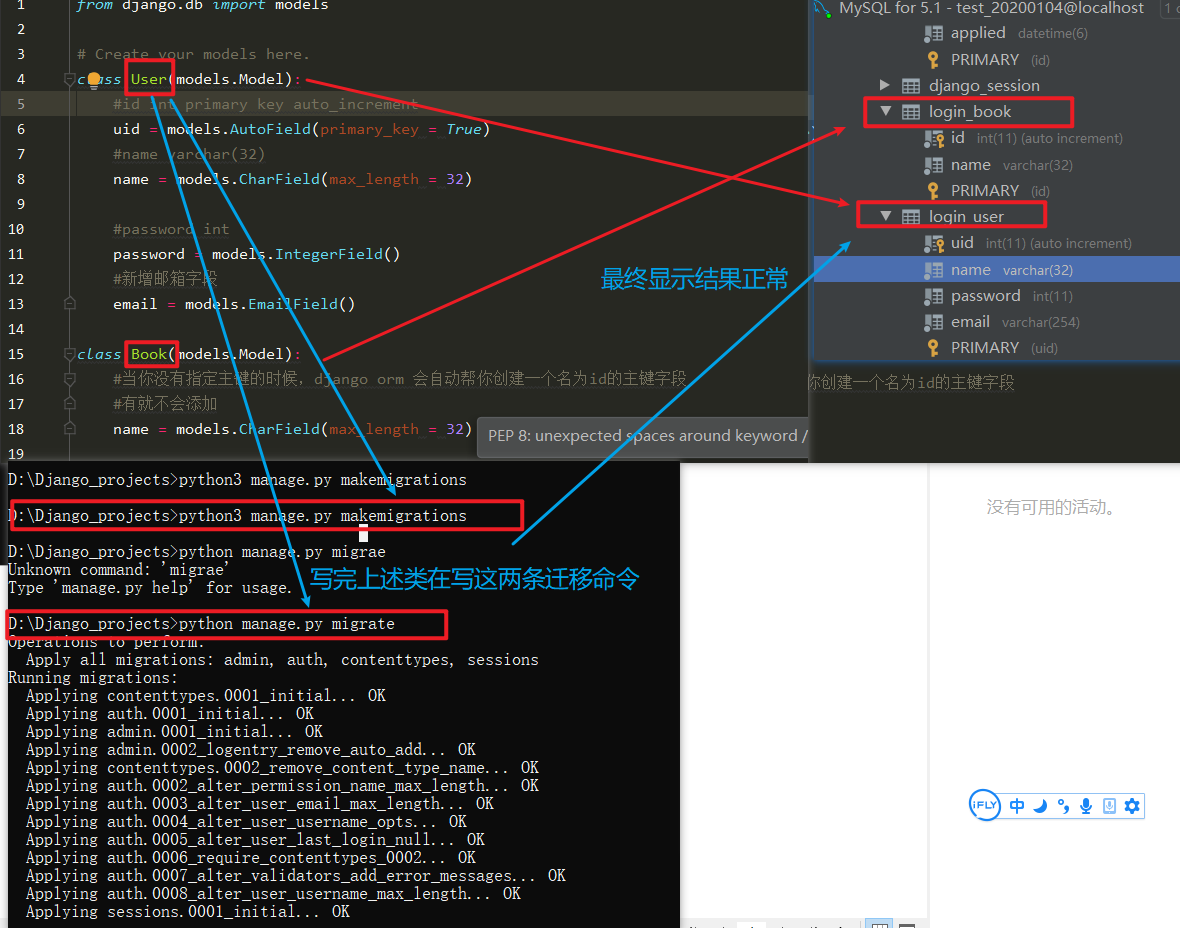Screen dimensions: 1180x928
Task: Collapse the login_book table node
Action: 886,111
